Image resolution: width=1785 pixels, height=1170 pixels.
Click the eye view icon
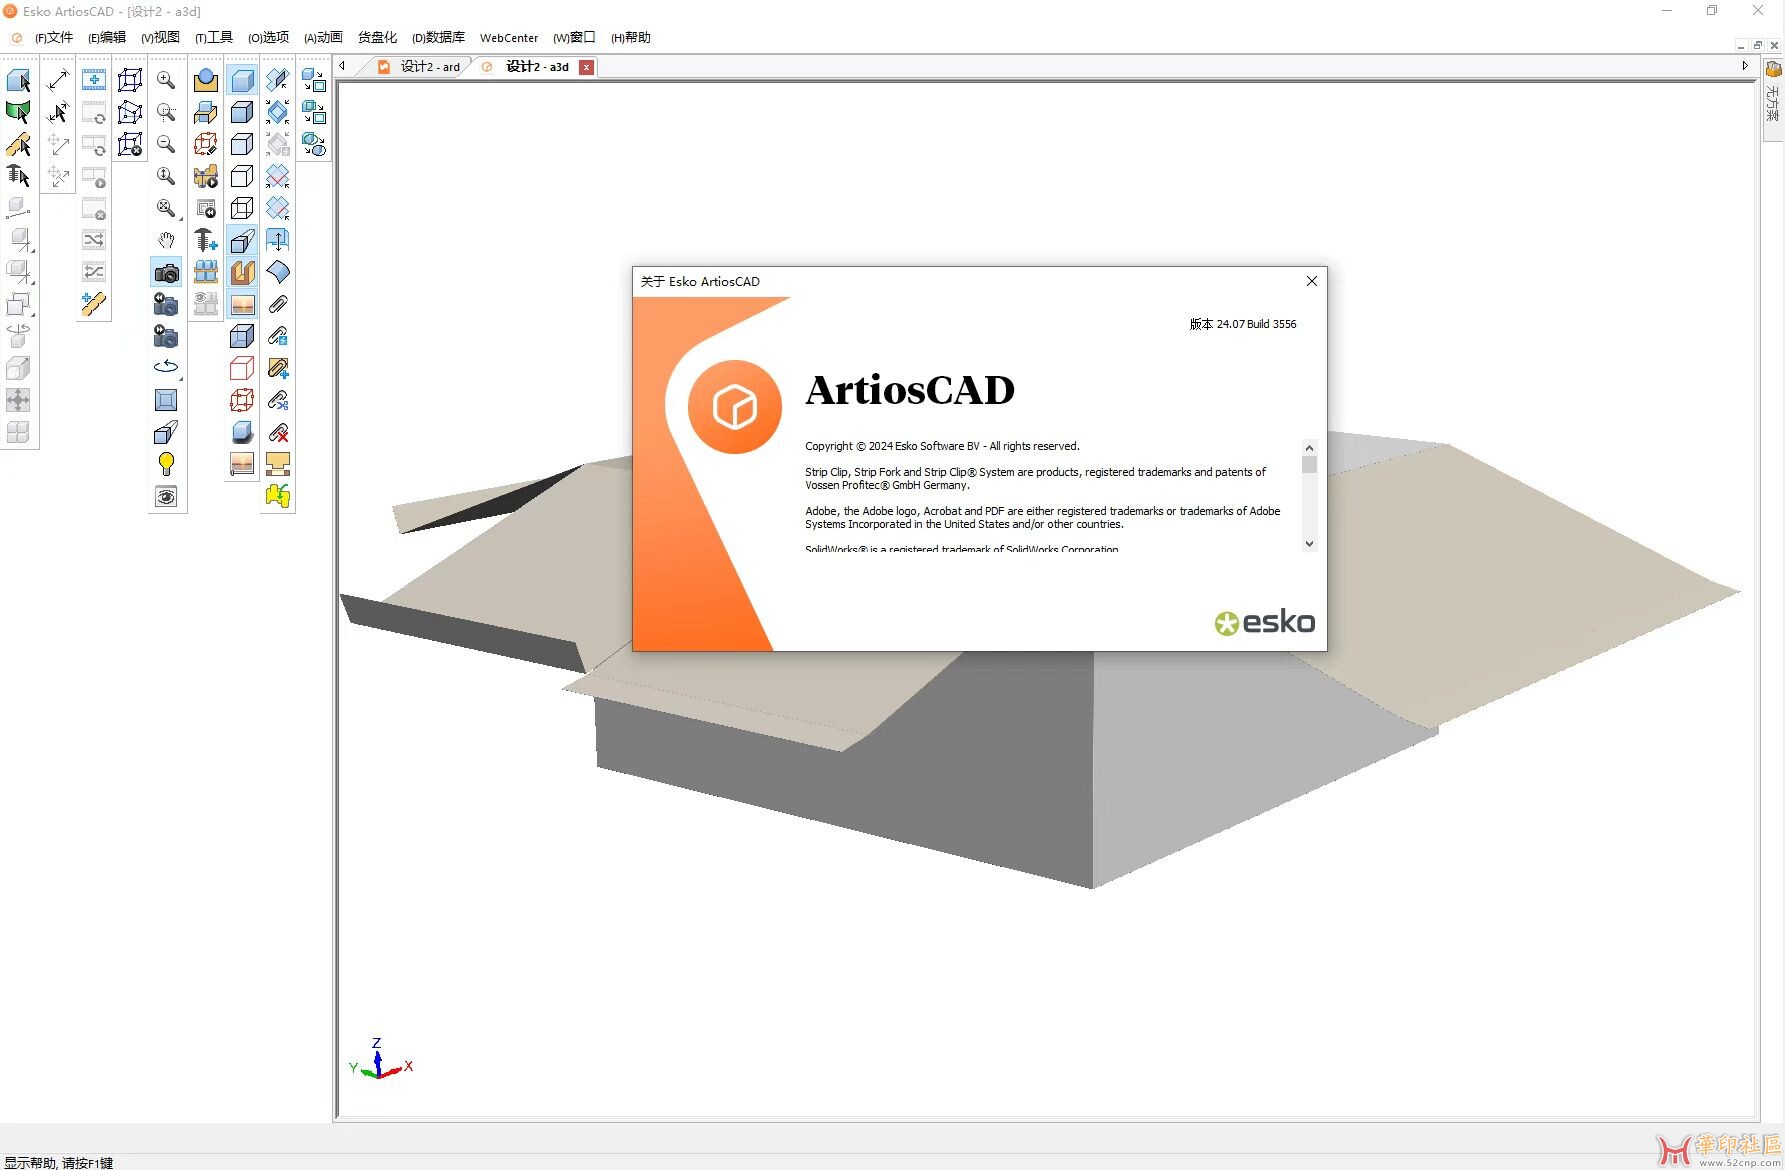tap(166, 496)
